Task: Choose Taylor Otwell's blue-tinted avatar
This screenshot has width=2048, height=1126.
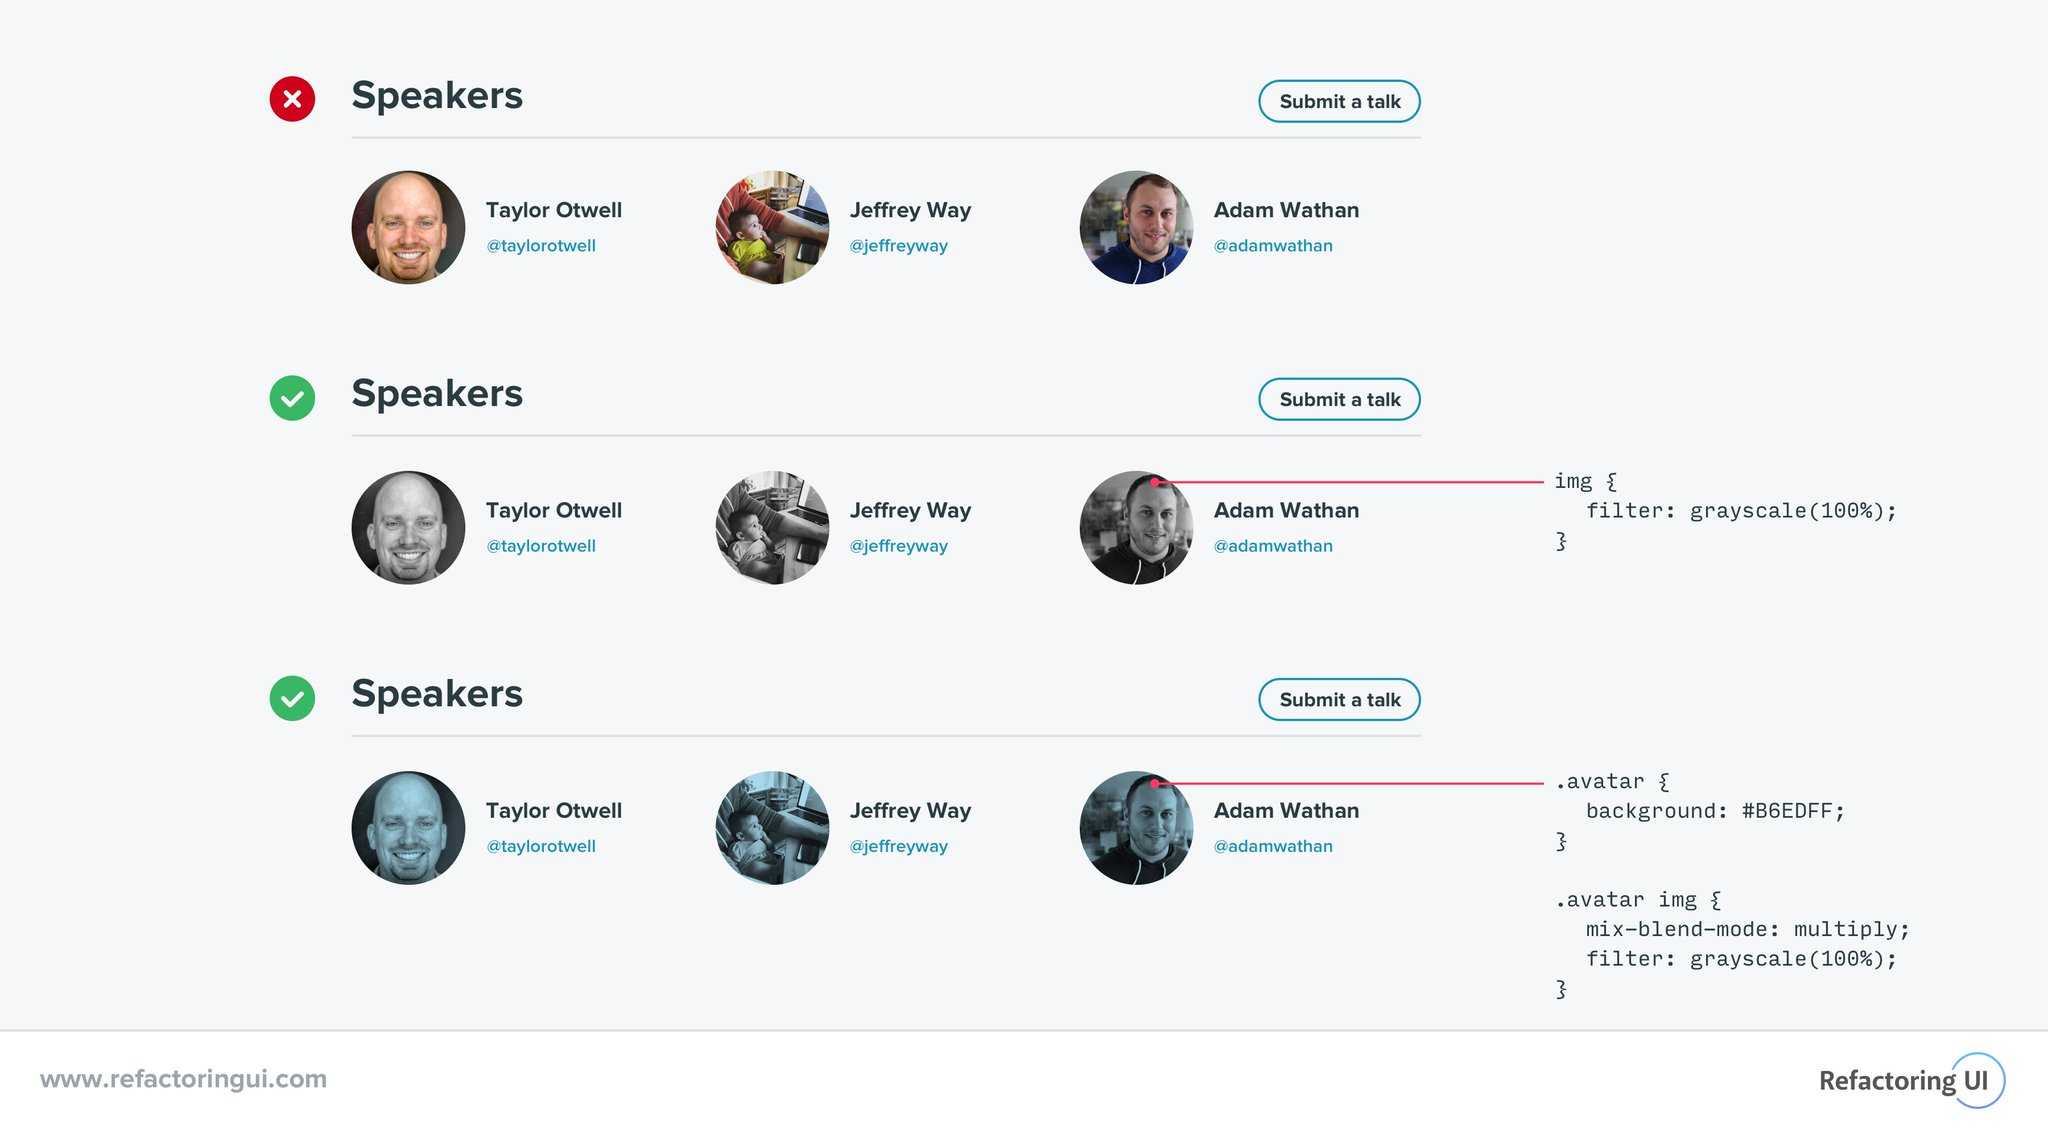Action: pos(408,827)
